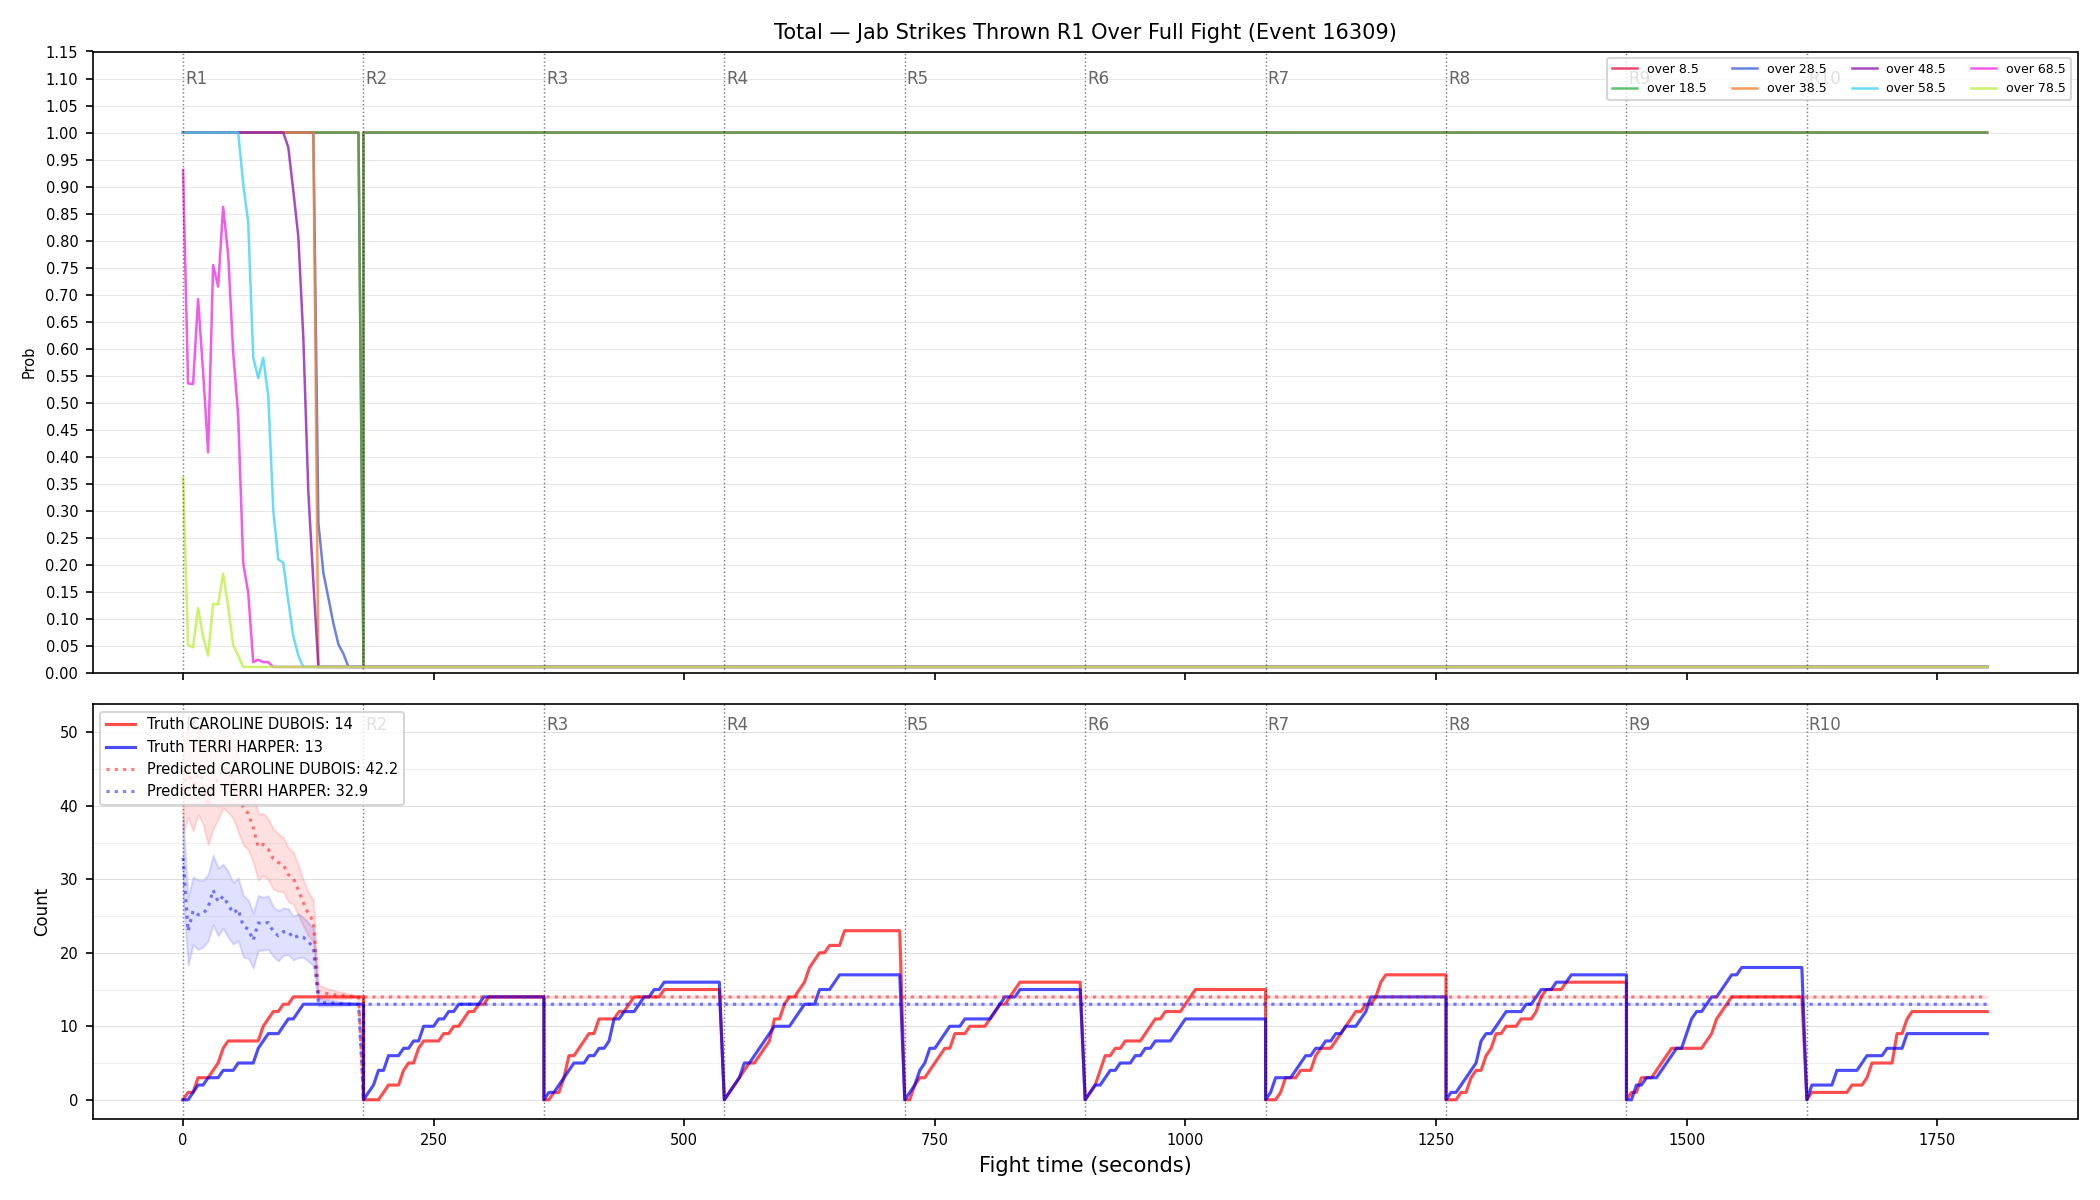Click the R3 round marker in the probability chart
Viewport: 2100px width, 1200px height.
(x=557, y=78)
